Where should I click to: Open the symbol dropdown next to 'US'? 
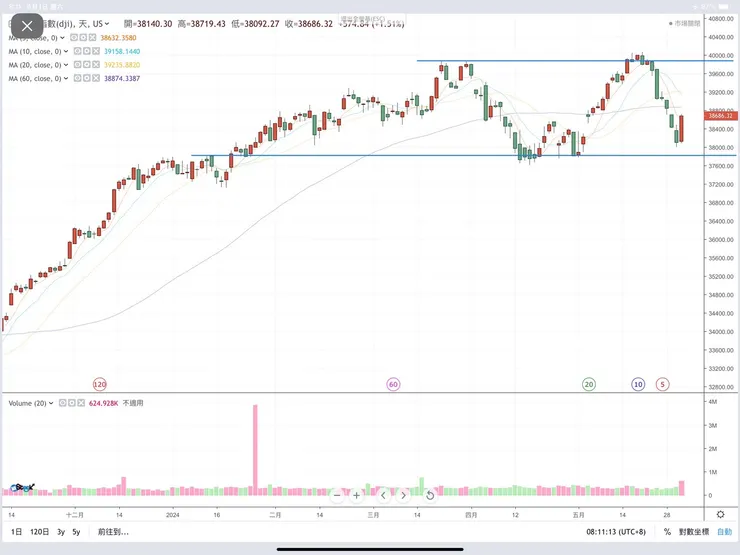click(x=107, y=24)
